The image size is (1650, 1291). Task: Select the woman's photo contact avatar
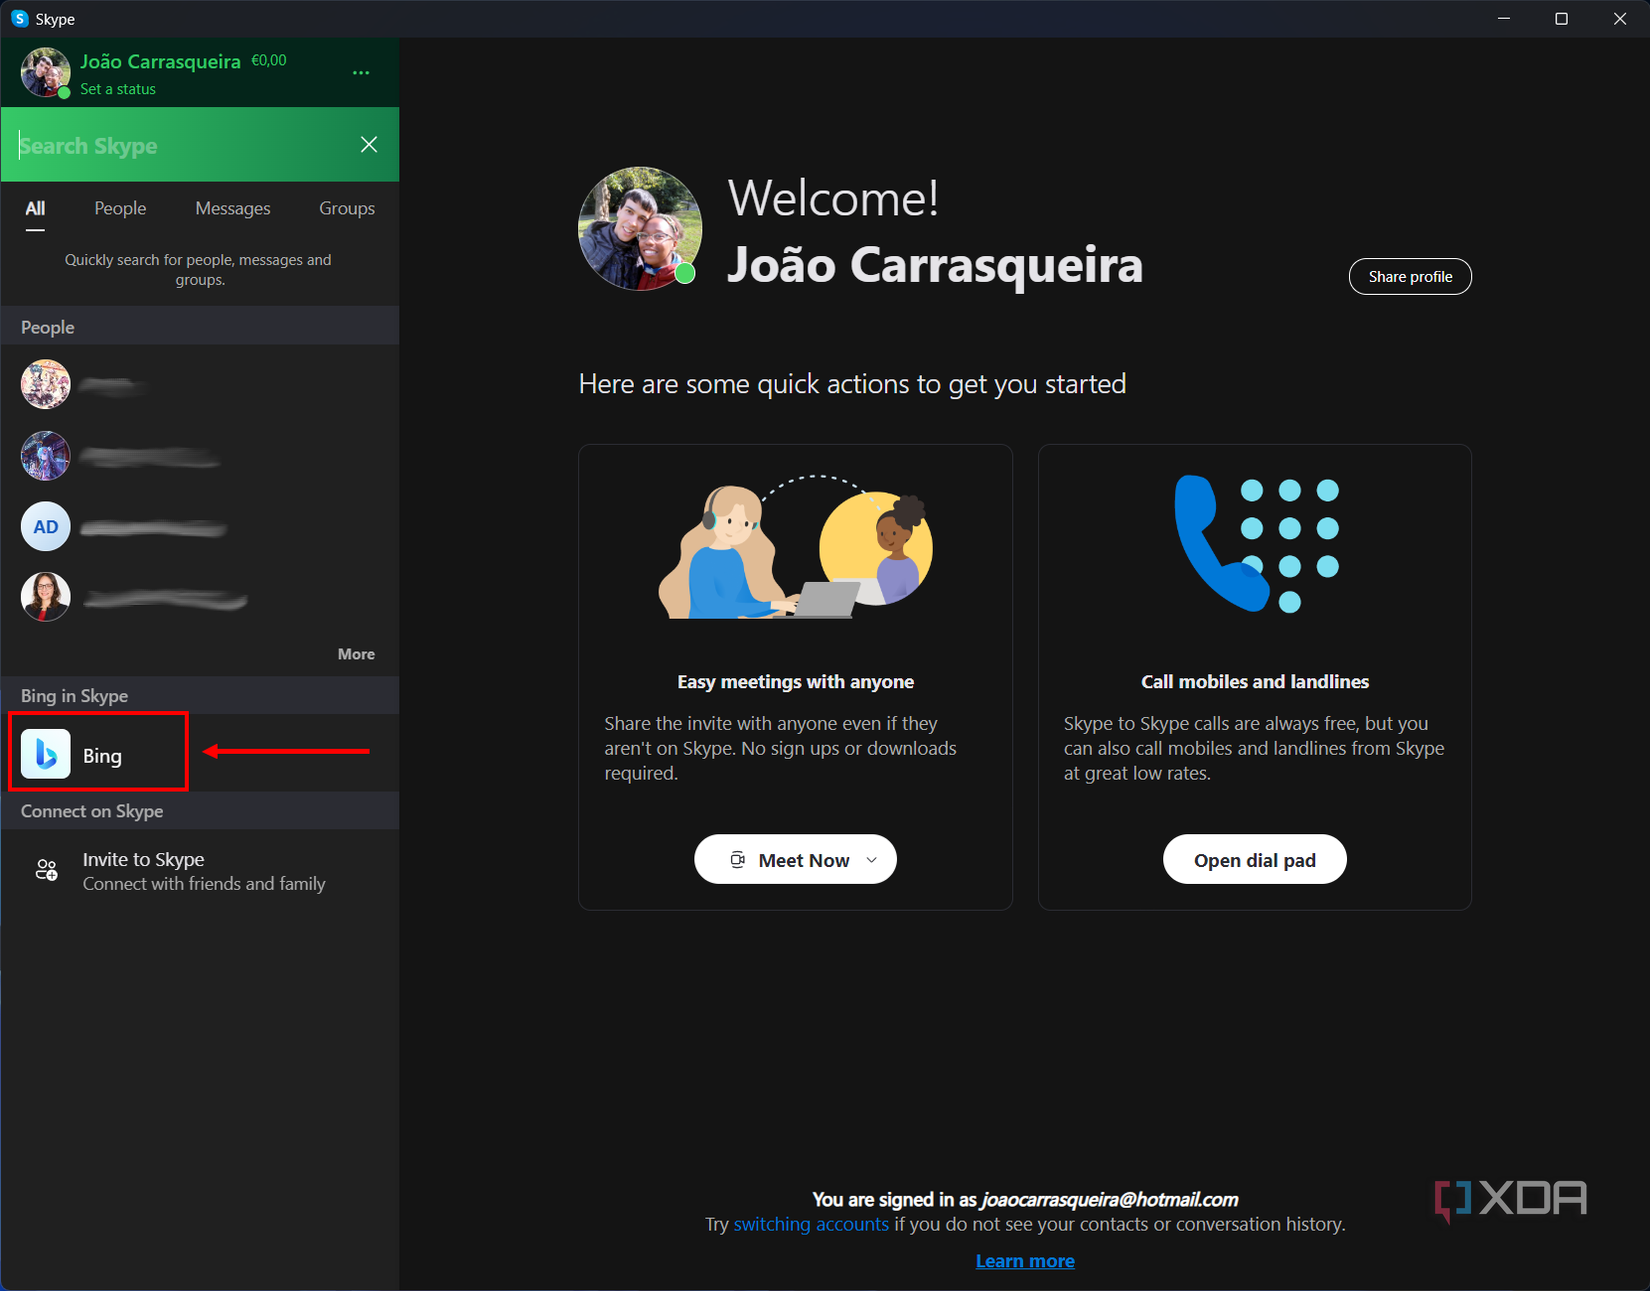click(46, 597)
